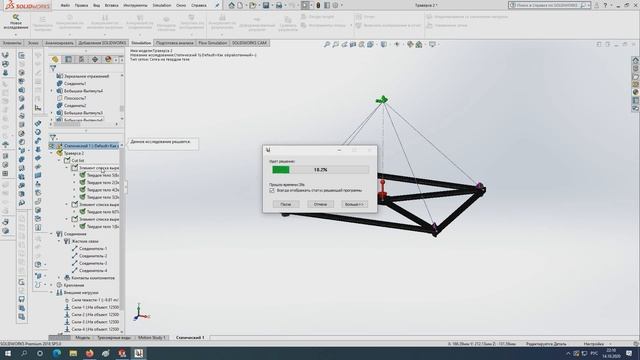Click the simulation tree filter funnel icon
The image size is (640, 360).
53,138
